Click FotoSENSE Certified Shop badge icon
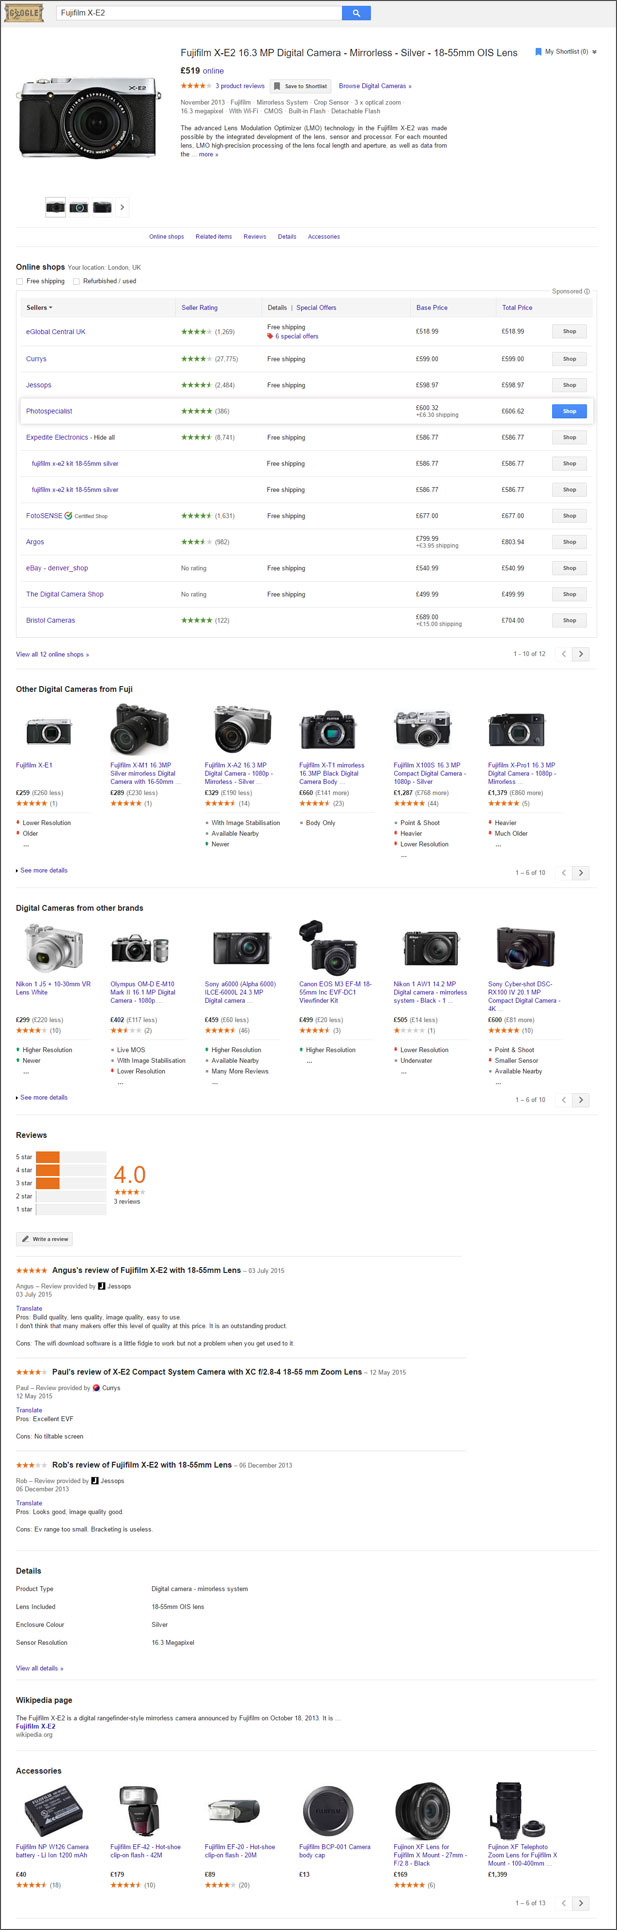The image size is (617, 1930). click(x=68, y=516)
